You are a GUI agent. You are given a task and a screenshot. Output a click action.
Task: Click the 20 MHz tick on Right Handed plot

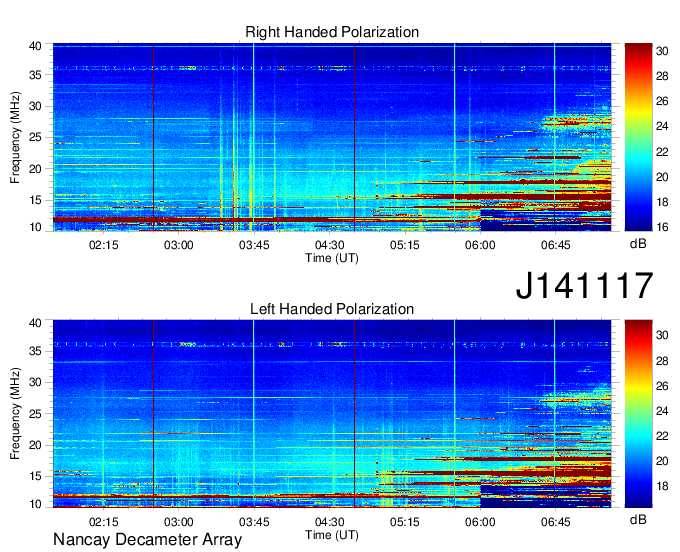point(36,169)
